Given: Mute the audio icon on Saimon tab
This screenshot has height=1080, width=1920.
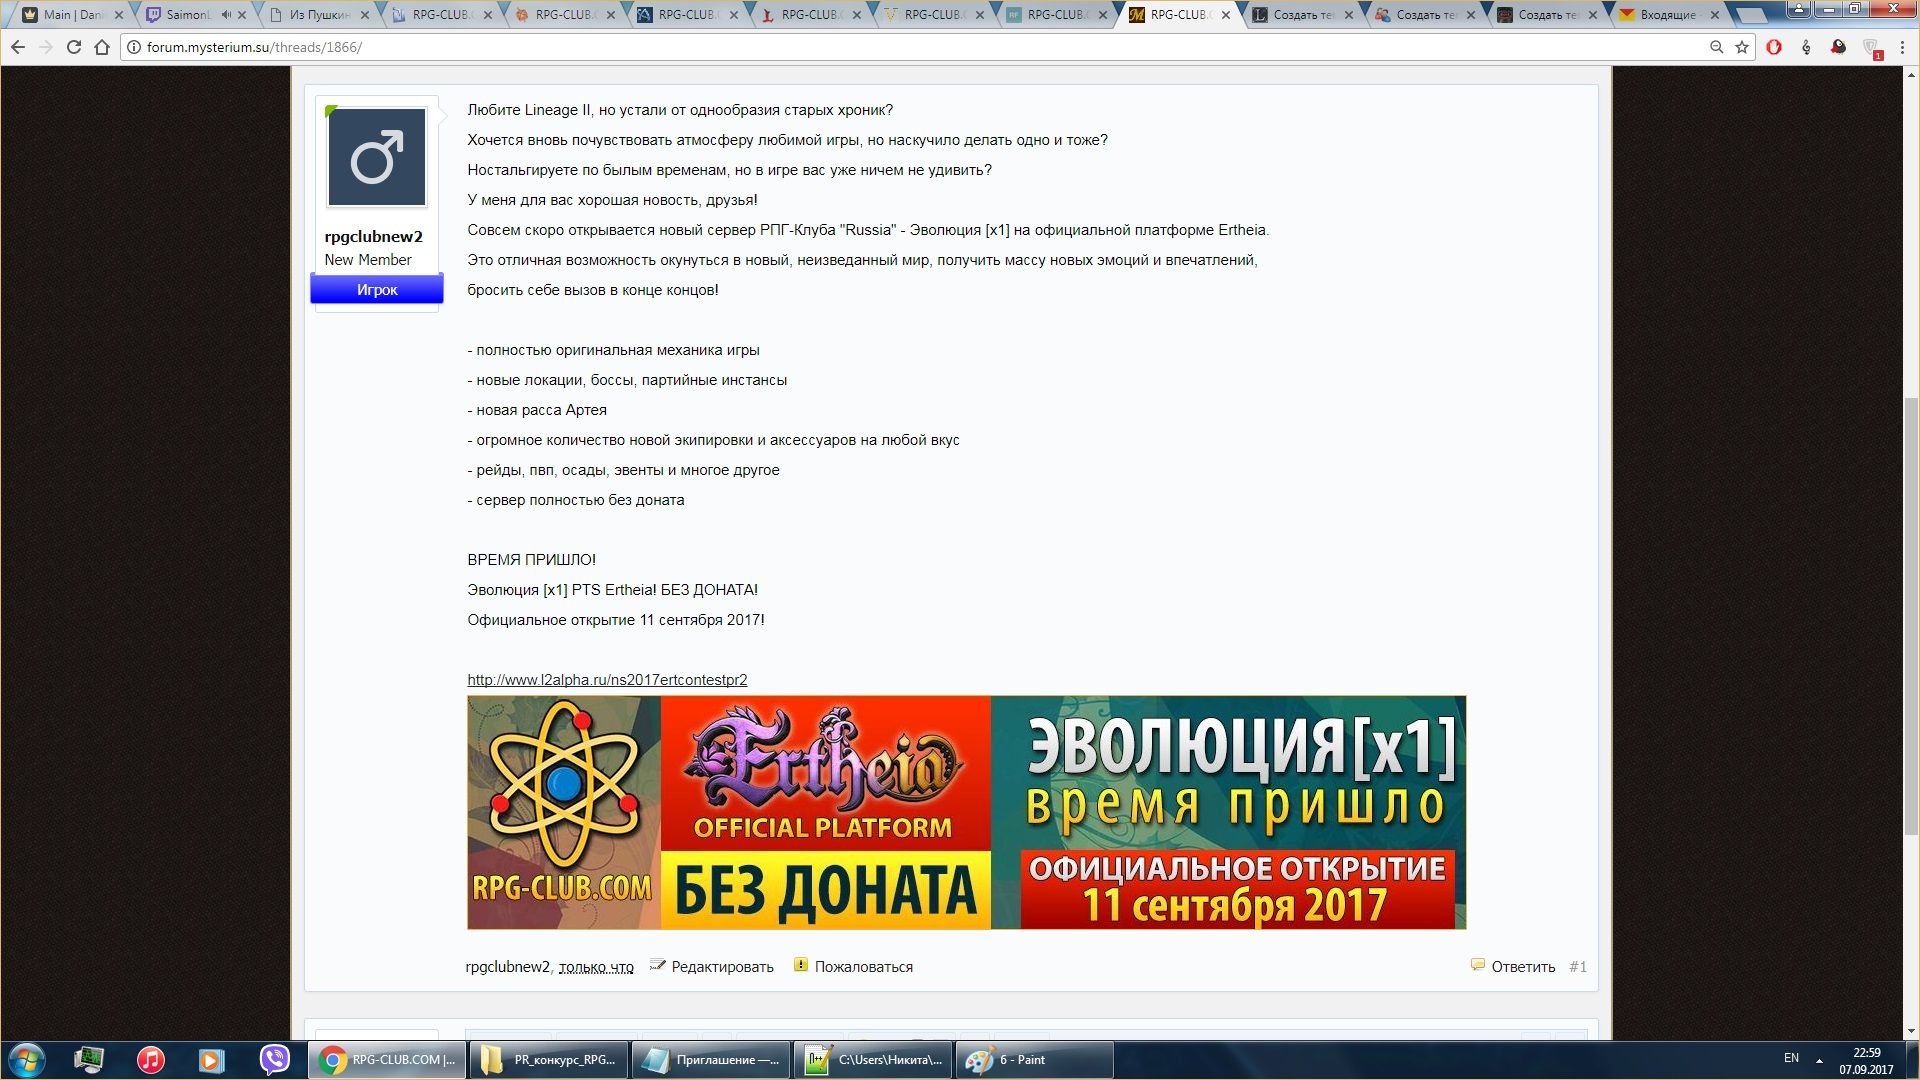Looking at the screenshot, I should (x=226, y=15).
